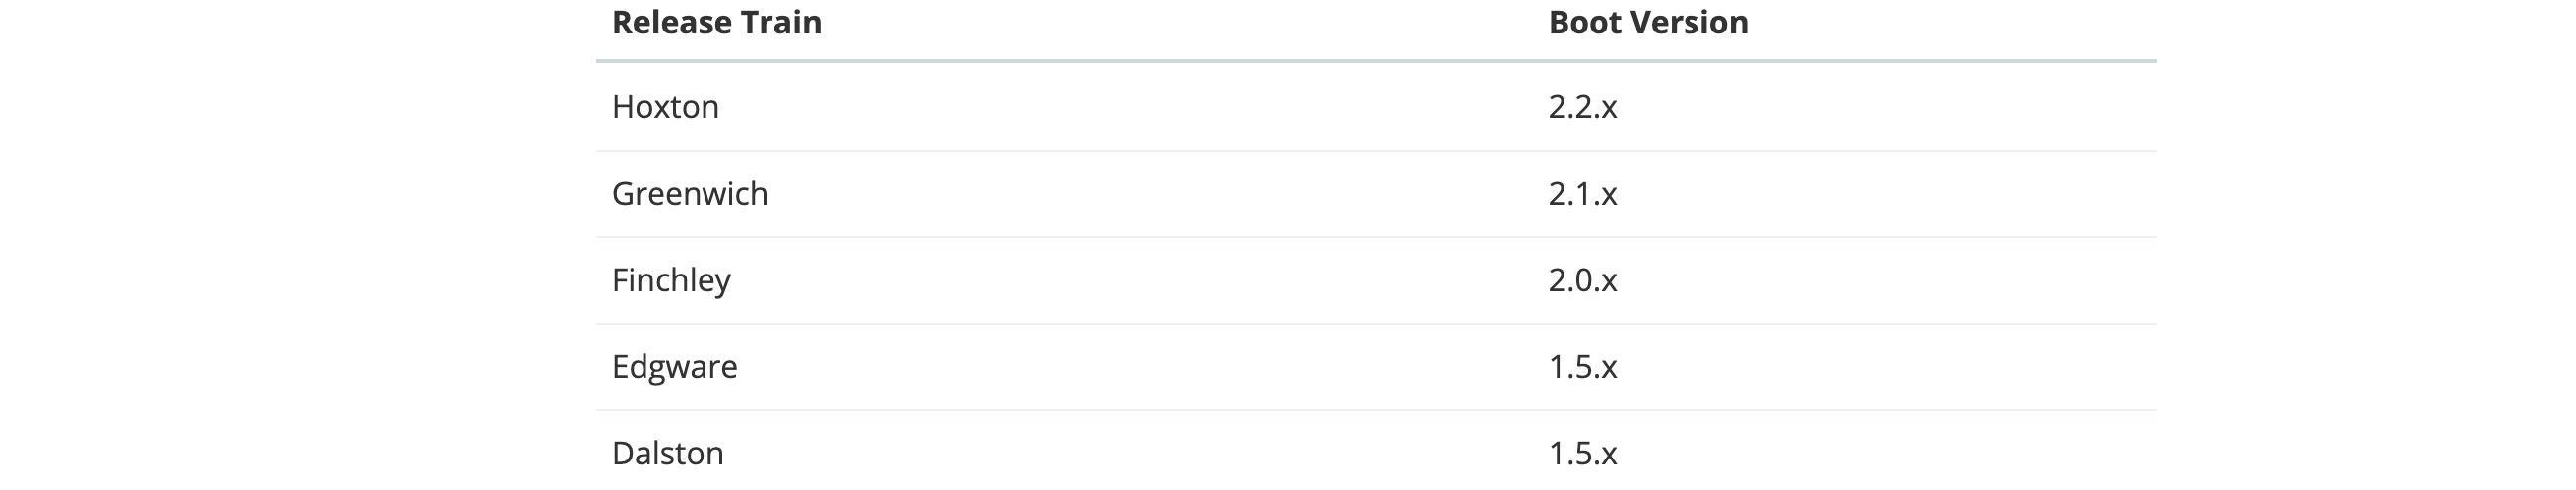The height and width of the screenshot is (490, 2576).
Task: Click the word Boot in header
Action: pos(1586,22)
